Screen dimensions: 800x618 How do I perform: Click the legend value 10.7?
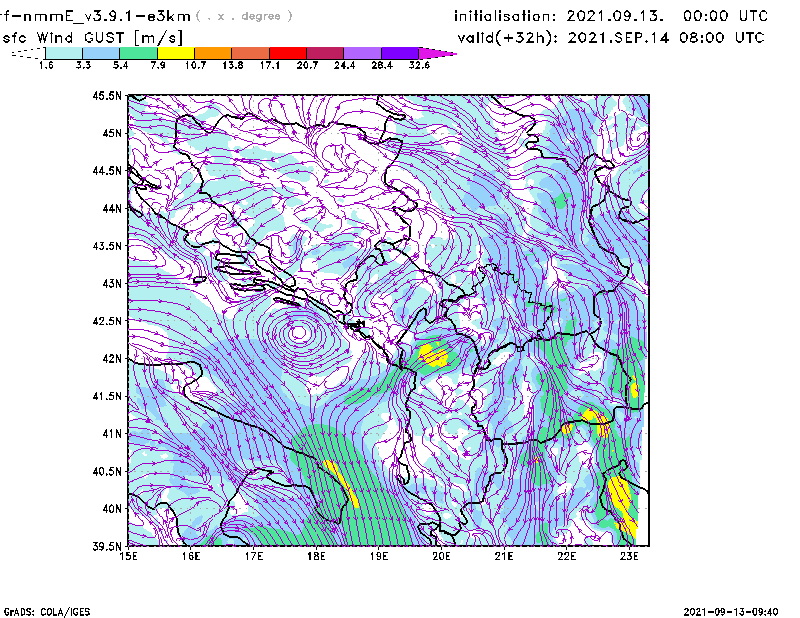195,65
